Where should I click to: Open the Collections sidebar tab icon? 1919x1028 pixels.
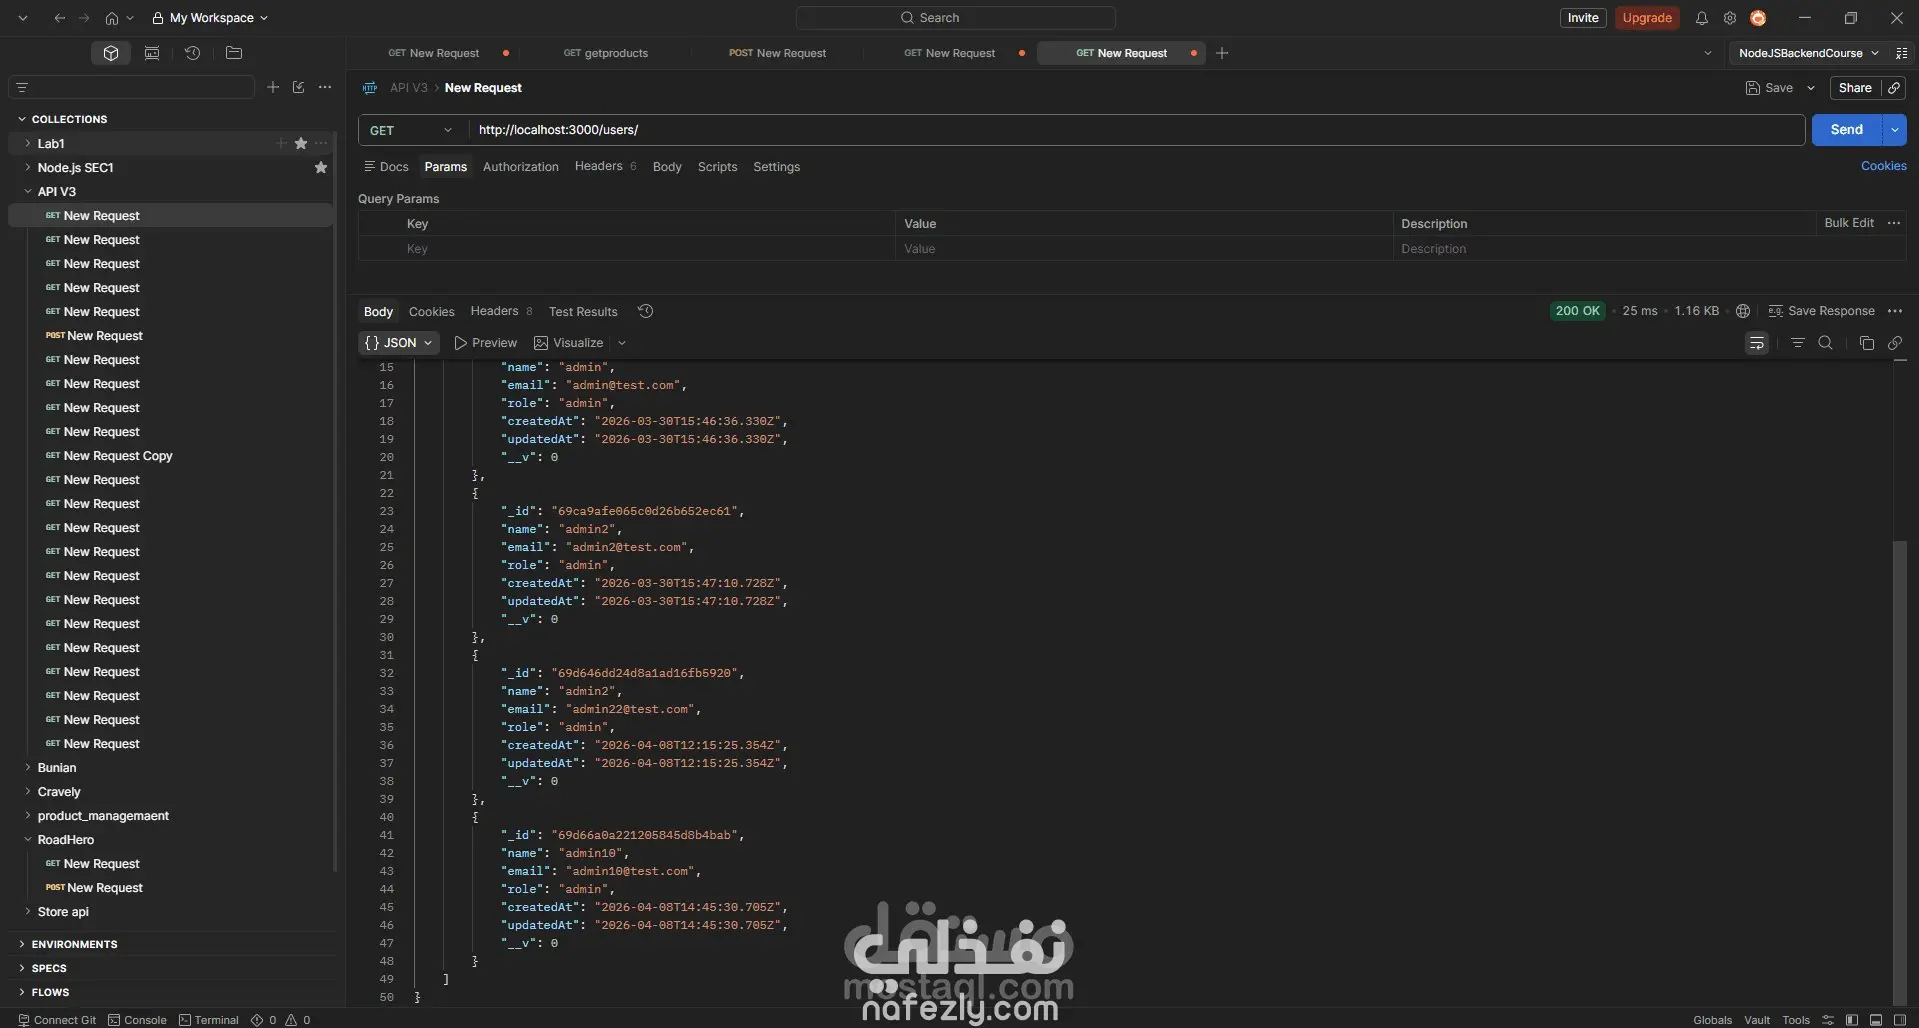click(111, 53)
